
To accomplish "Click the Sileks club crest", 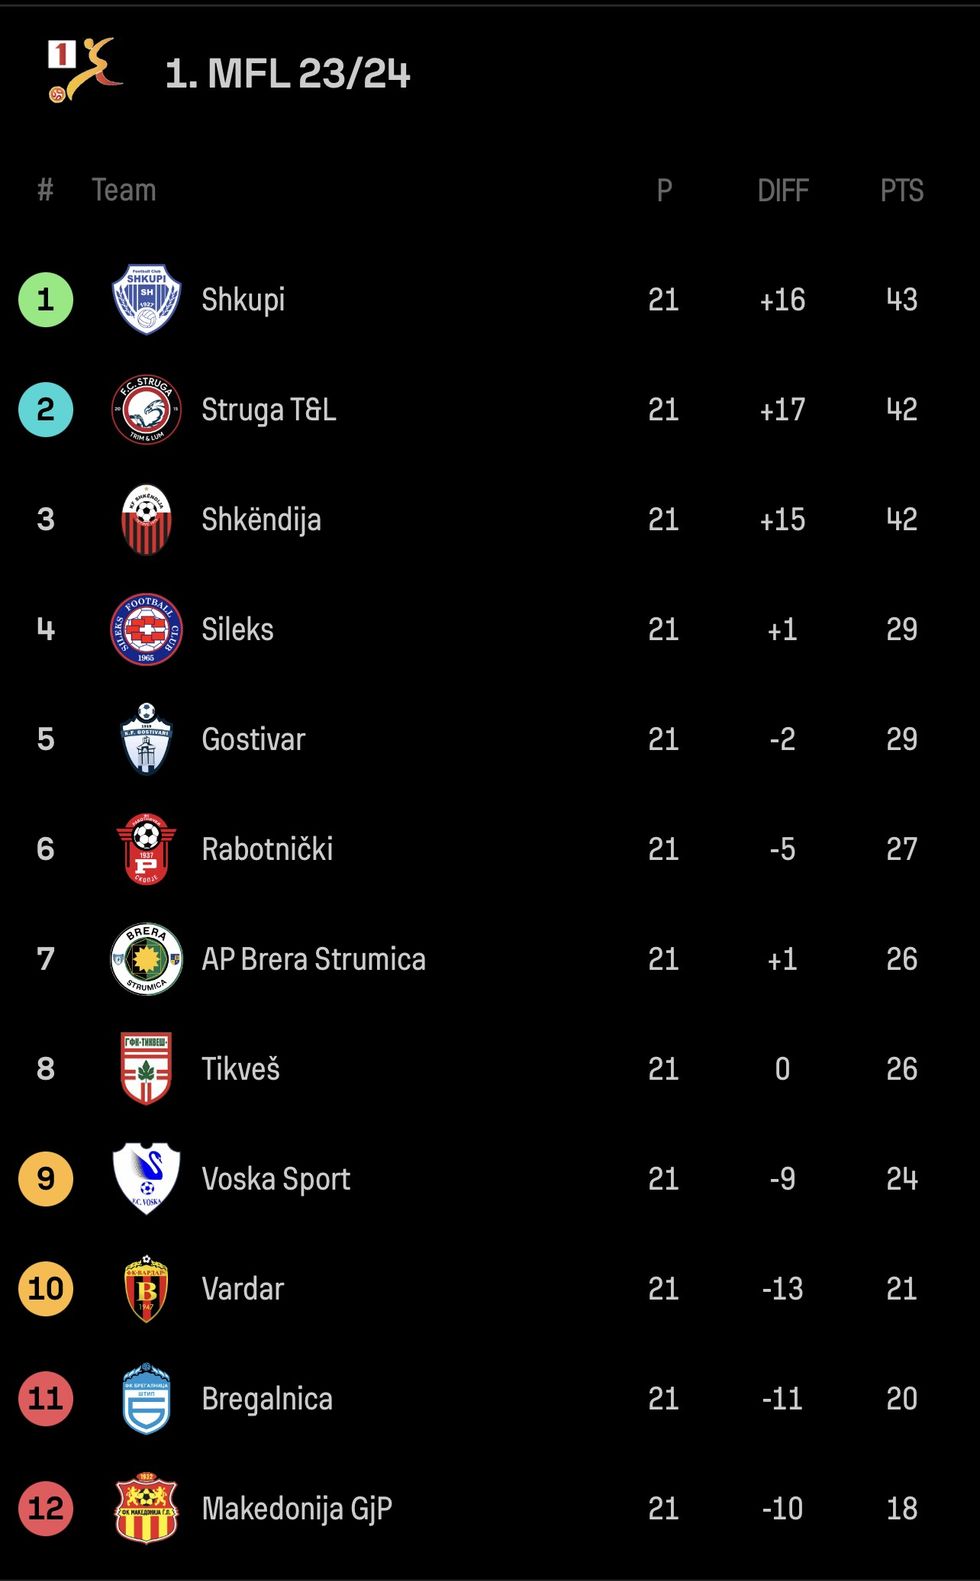I will [146, 629].
